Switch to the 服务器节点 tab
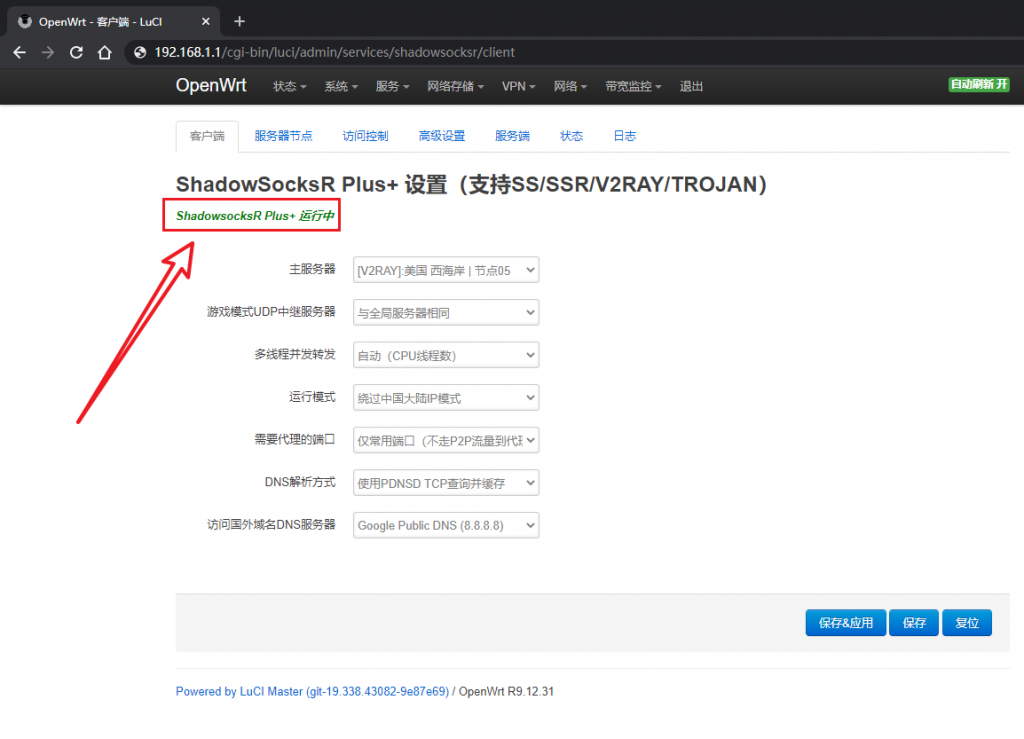Image resolution: width=1024 pixels, height=739 pixels. point(283,136)
